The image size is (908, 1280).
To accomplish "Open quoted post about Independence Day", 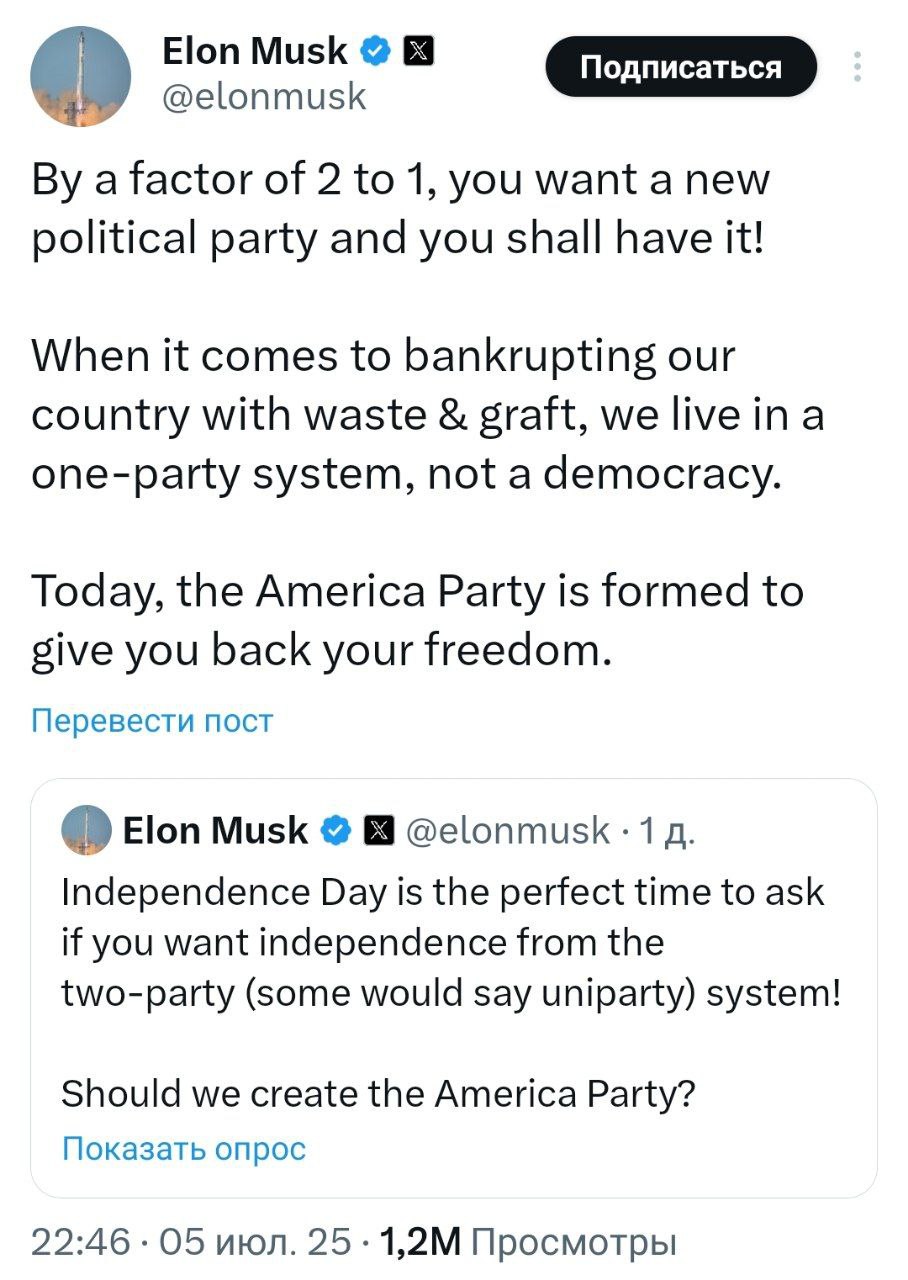I will click(454, 987).
